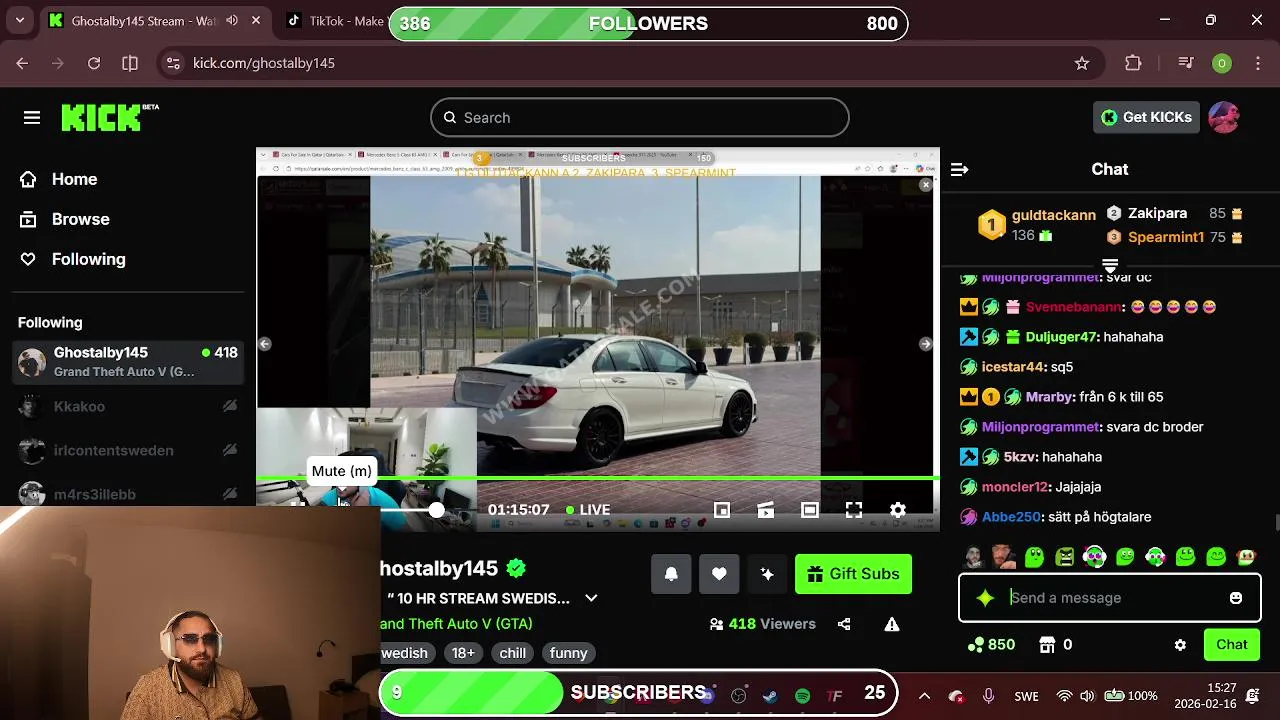
Task: Click Spearmint1 leaderboard entry
Action: (1175, 237)
